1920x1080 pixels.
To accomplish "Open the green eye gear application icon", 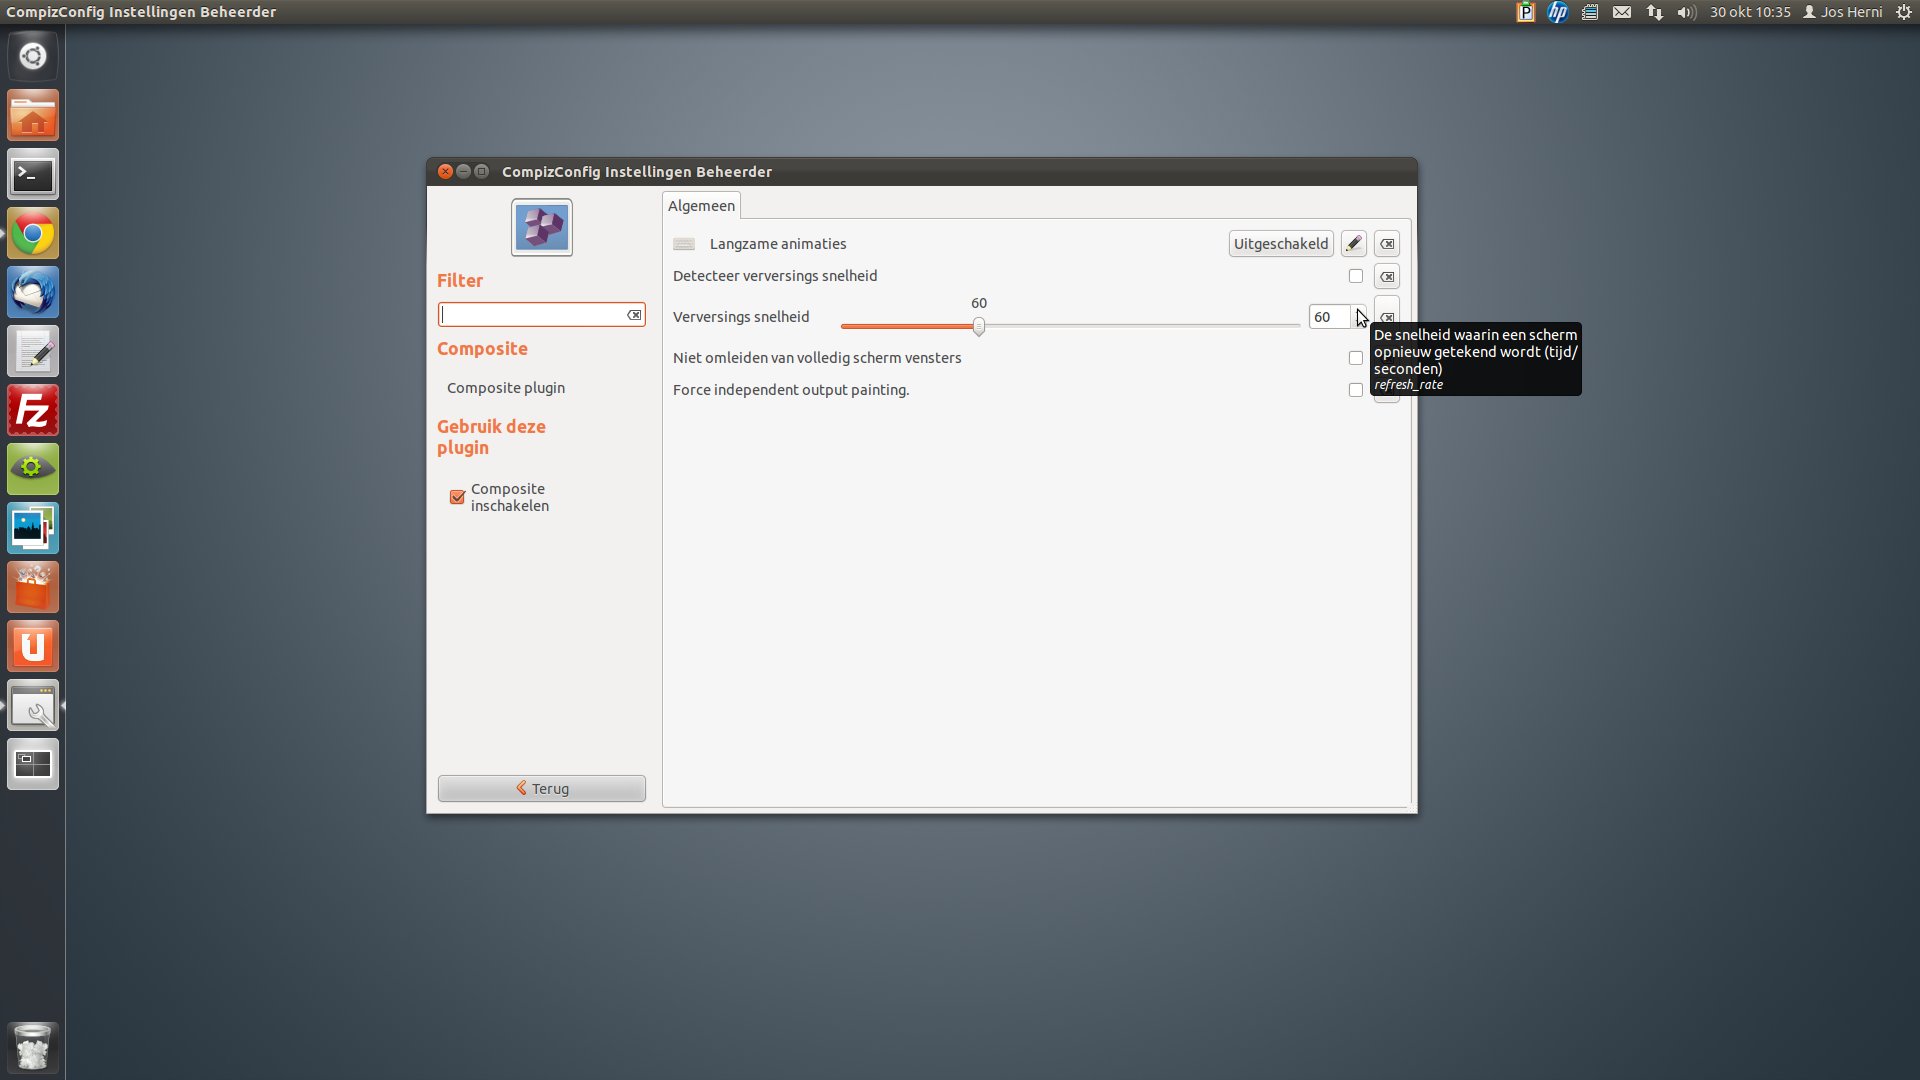I will tap(33, 469).
